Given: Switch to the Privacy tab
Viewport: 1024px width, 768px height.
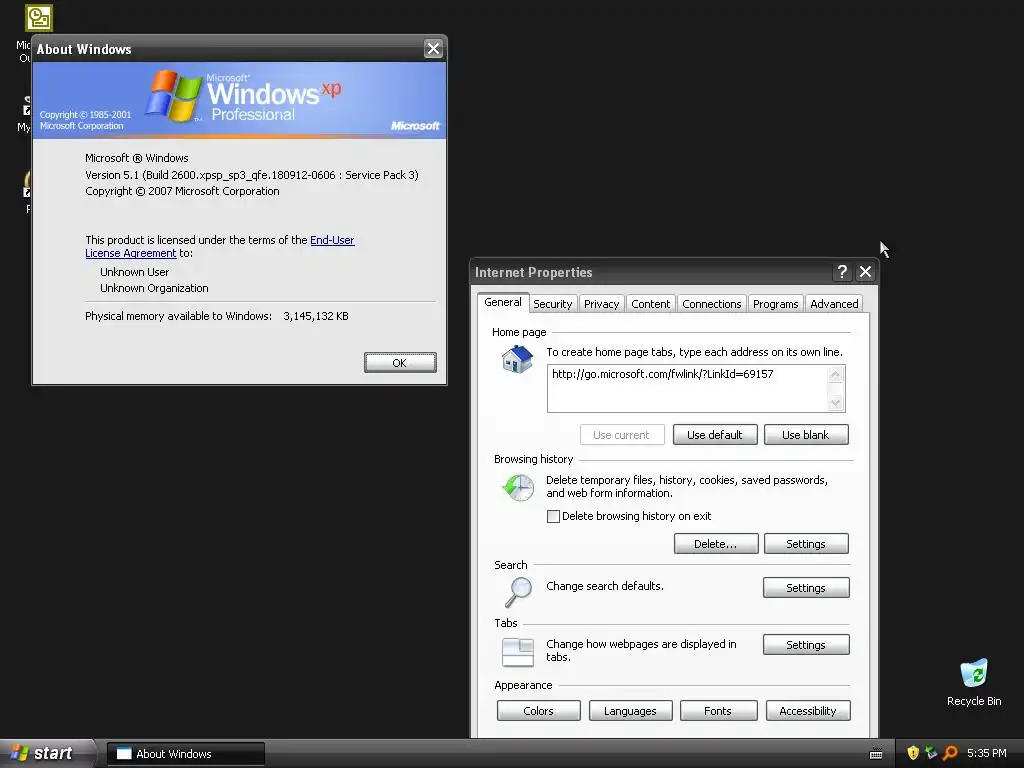Looking at the screenshot, I should click(601, 304).
